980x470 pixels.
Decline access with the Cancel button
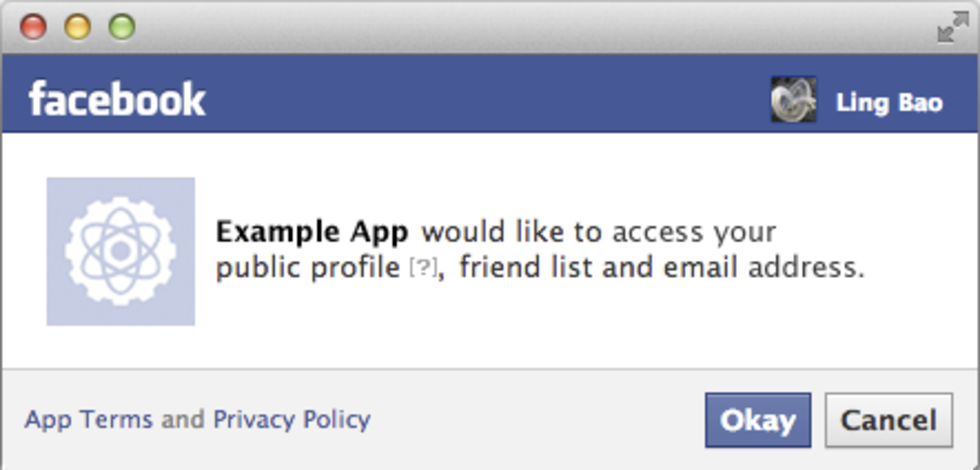[889, 420]
